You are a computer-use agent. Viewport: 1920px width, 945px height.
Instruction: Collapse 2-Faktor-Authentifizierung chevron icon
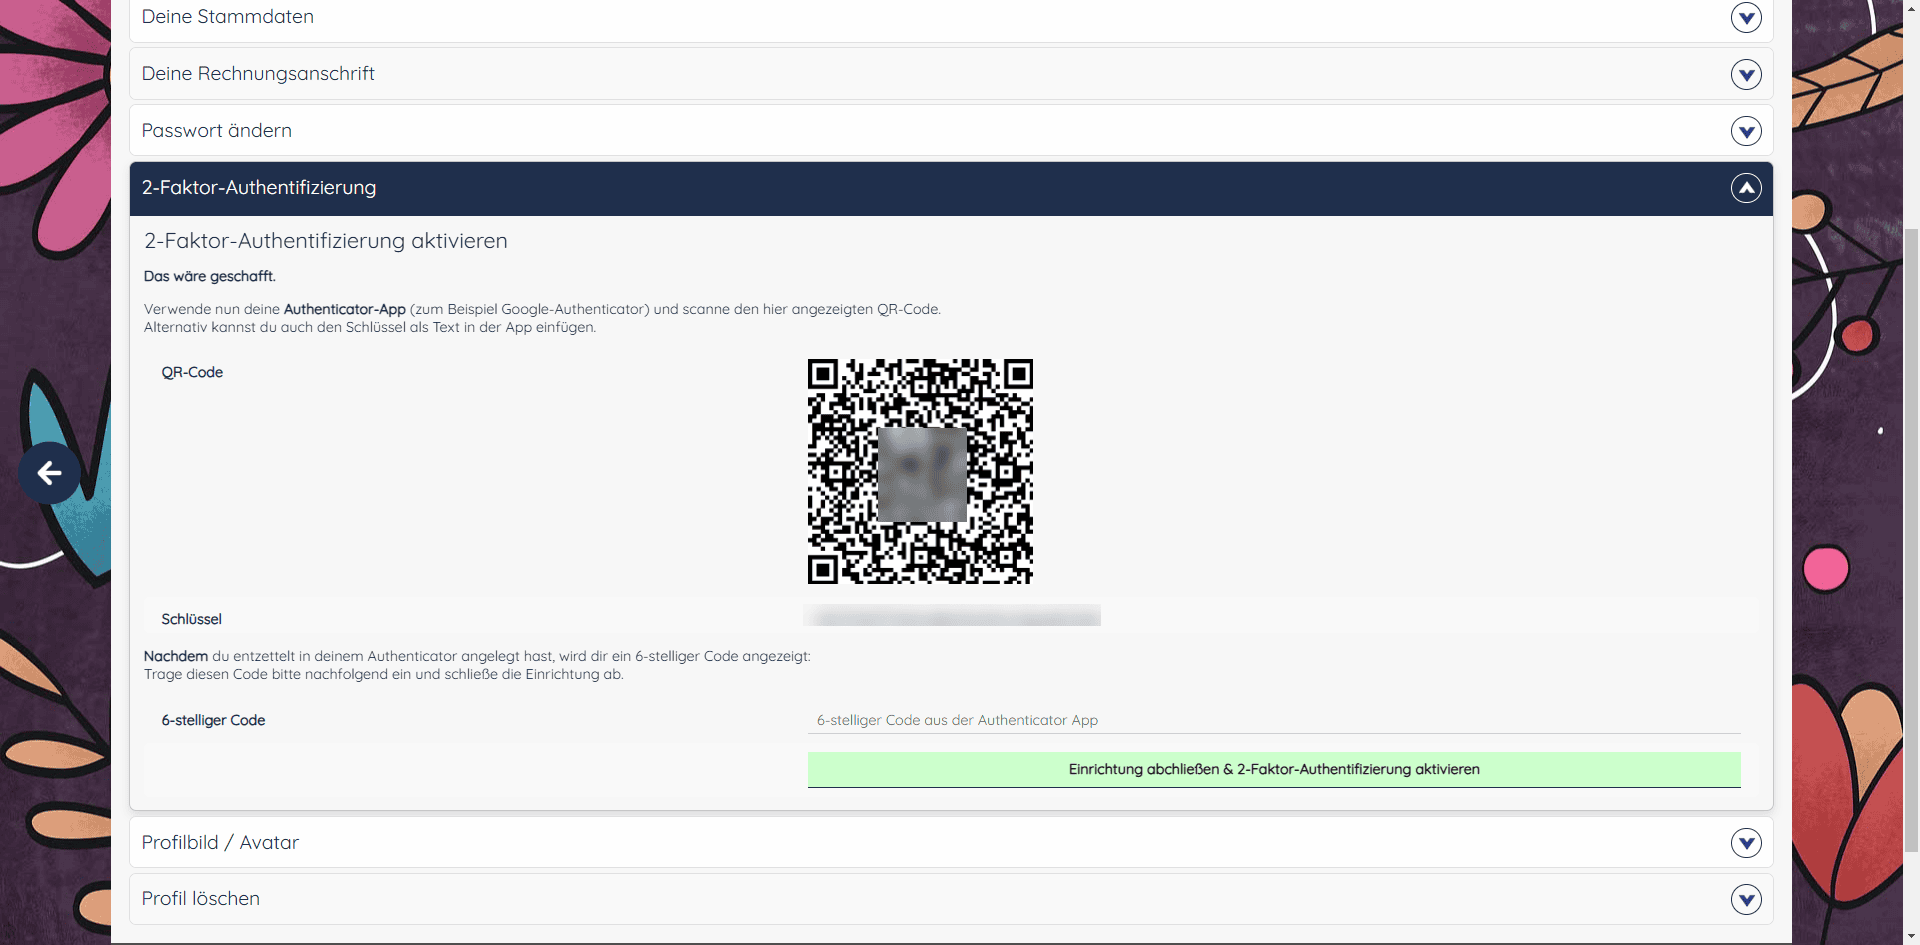point(1746,188)
